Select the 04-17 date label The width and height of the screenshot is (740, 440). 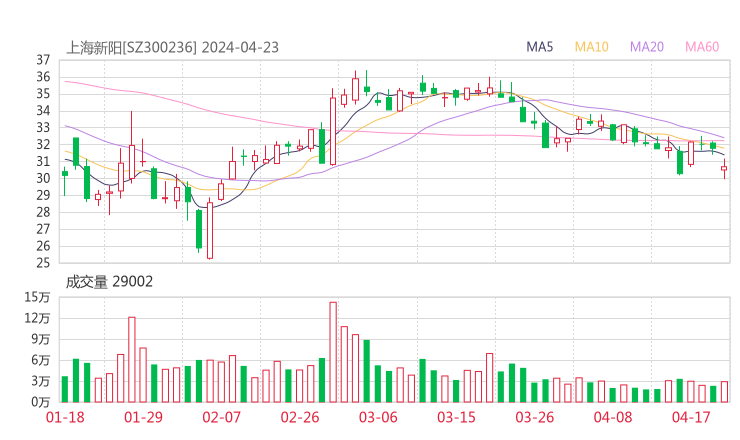point(691,417)
